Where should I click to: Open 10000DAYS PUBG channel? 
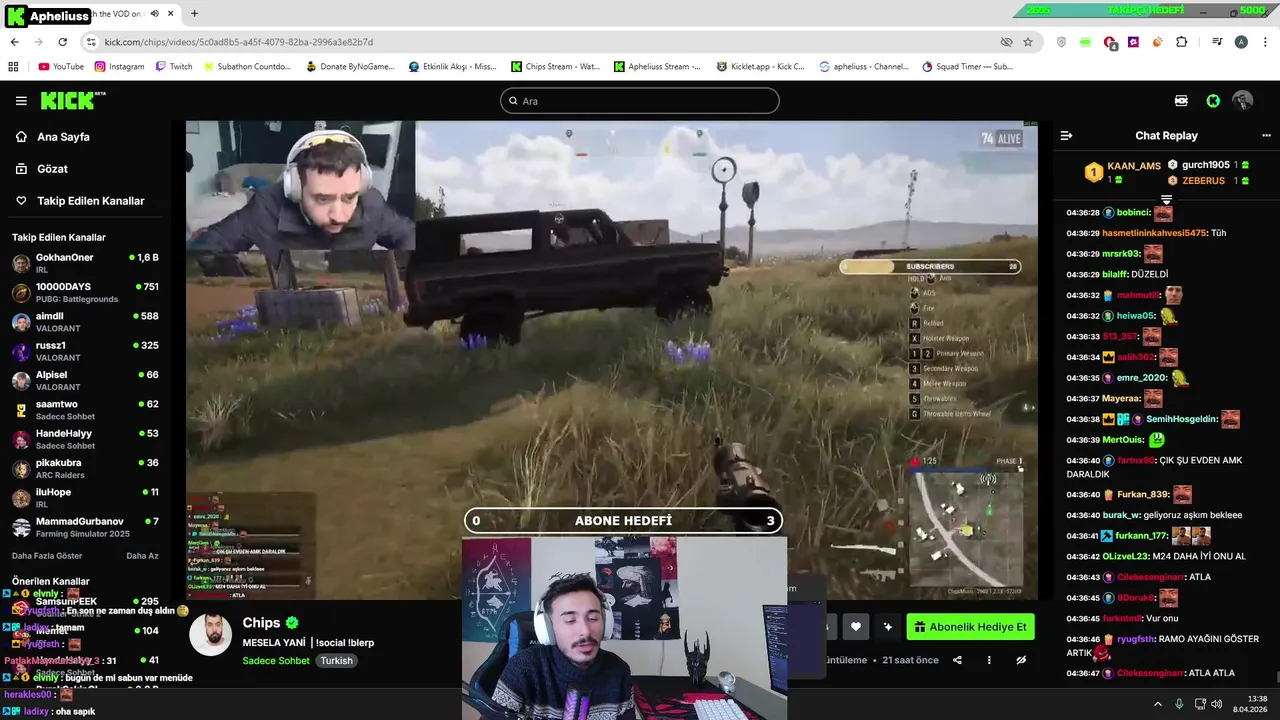click(85, 293)
